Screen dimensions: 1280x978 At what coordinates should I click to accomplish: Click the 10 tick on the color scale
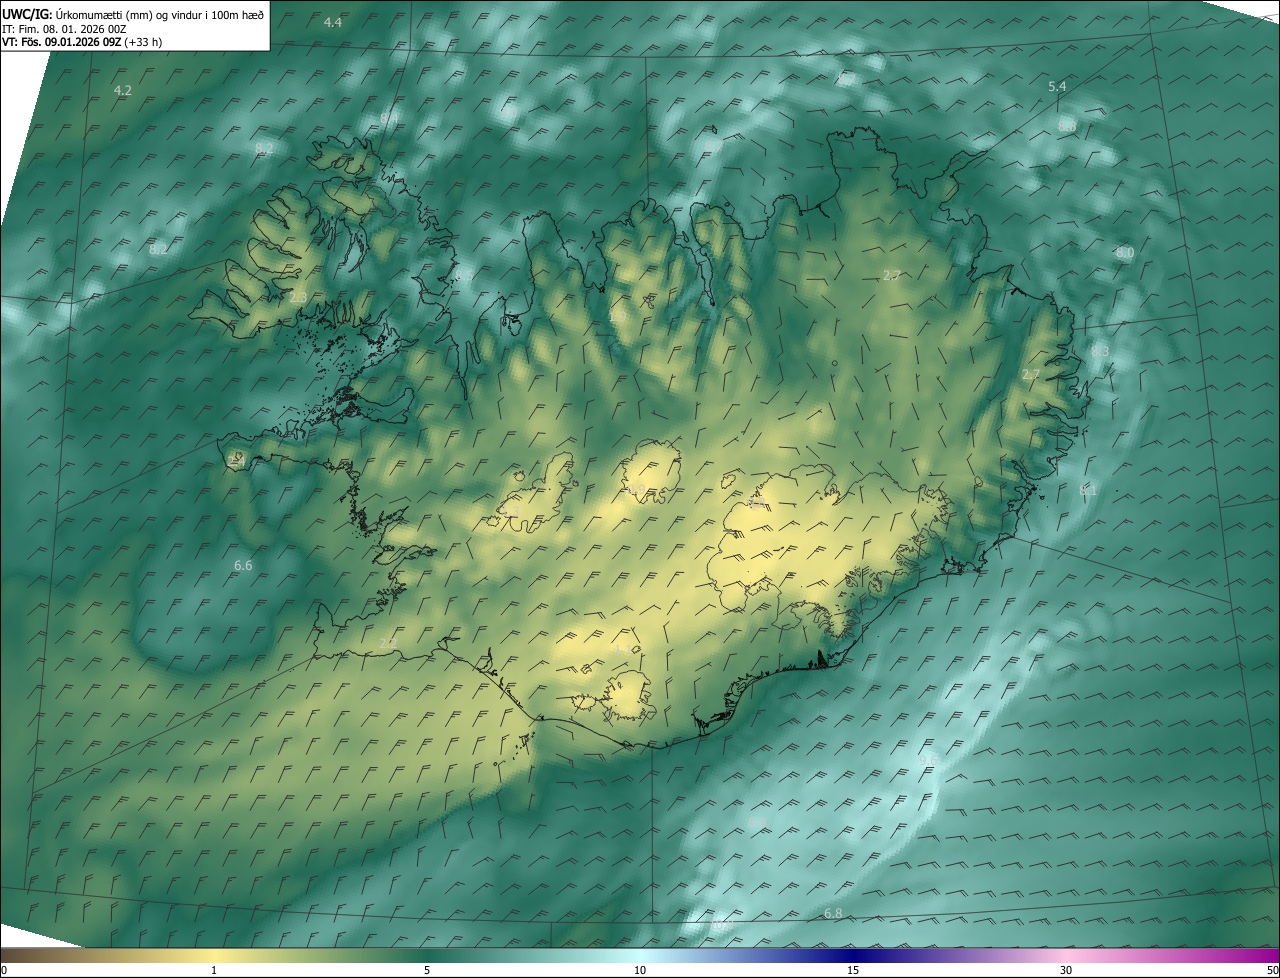click(x=640, y=970)
